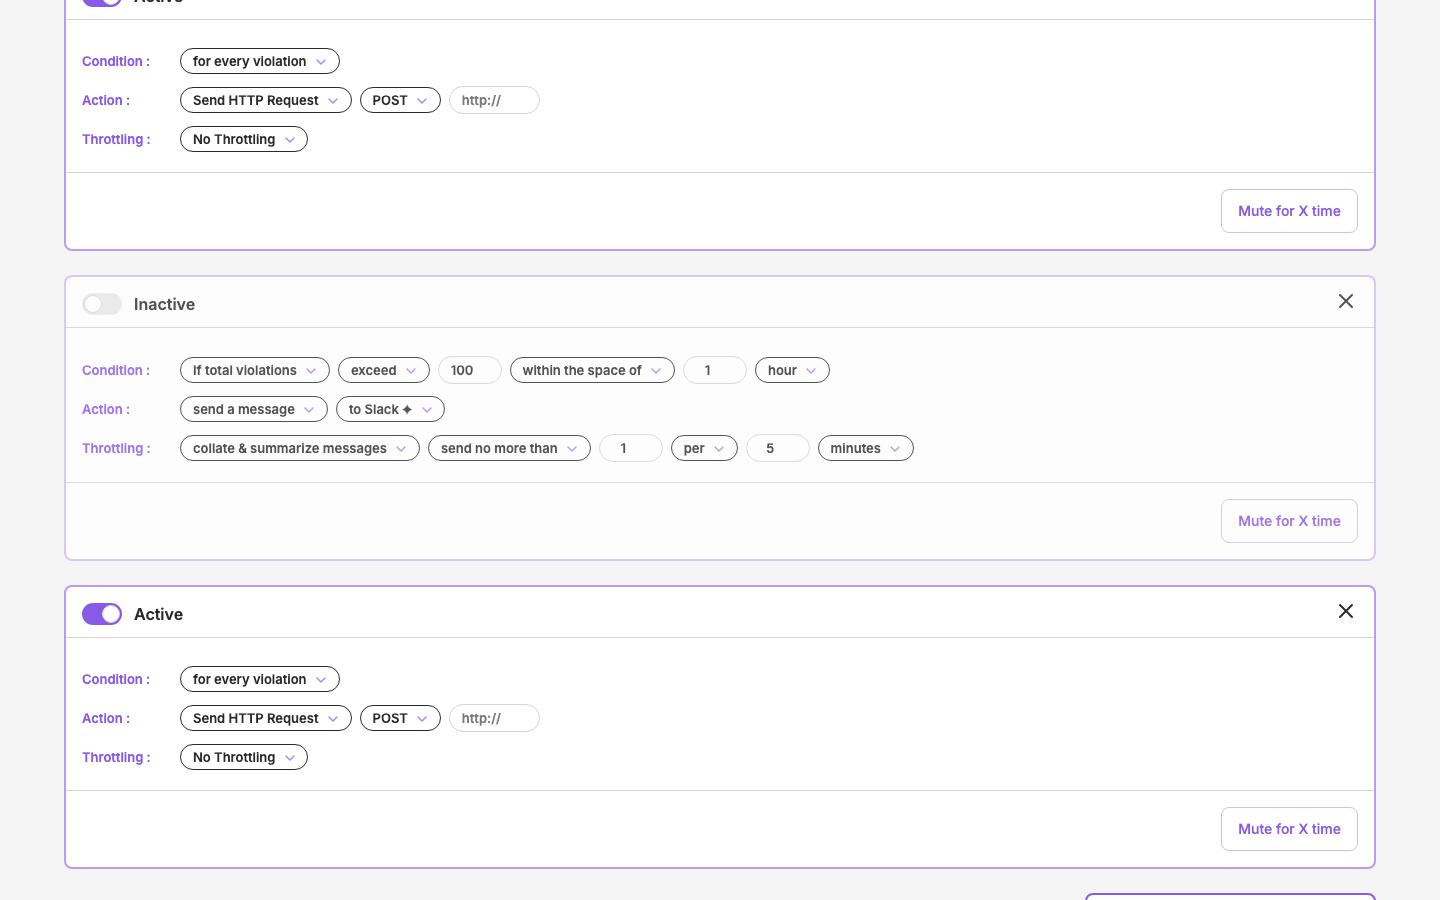
Task: Click 'Throttling :' label in the bottom rule
Action: pyautogui.click(x=116, y=757)
